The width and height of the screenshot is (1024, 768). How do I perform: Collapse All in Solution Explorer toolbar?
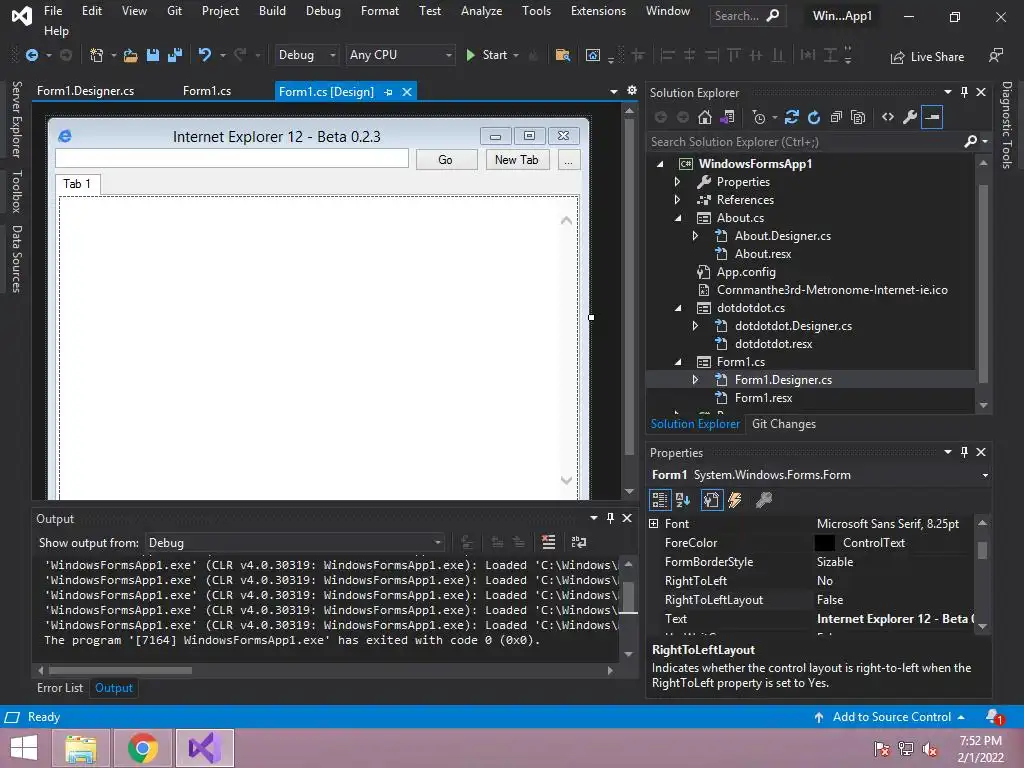click(836, 118)
